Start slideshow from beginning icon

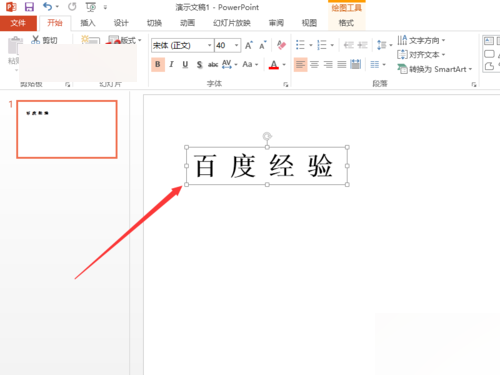pyautogui.click(x=91, y=7)
